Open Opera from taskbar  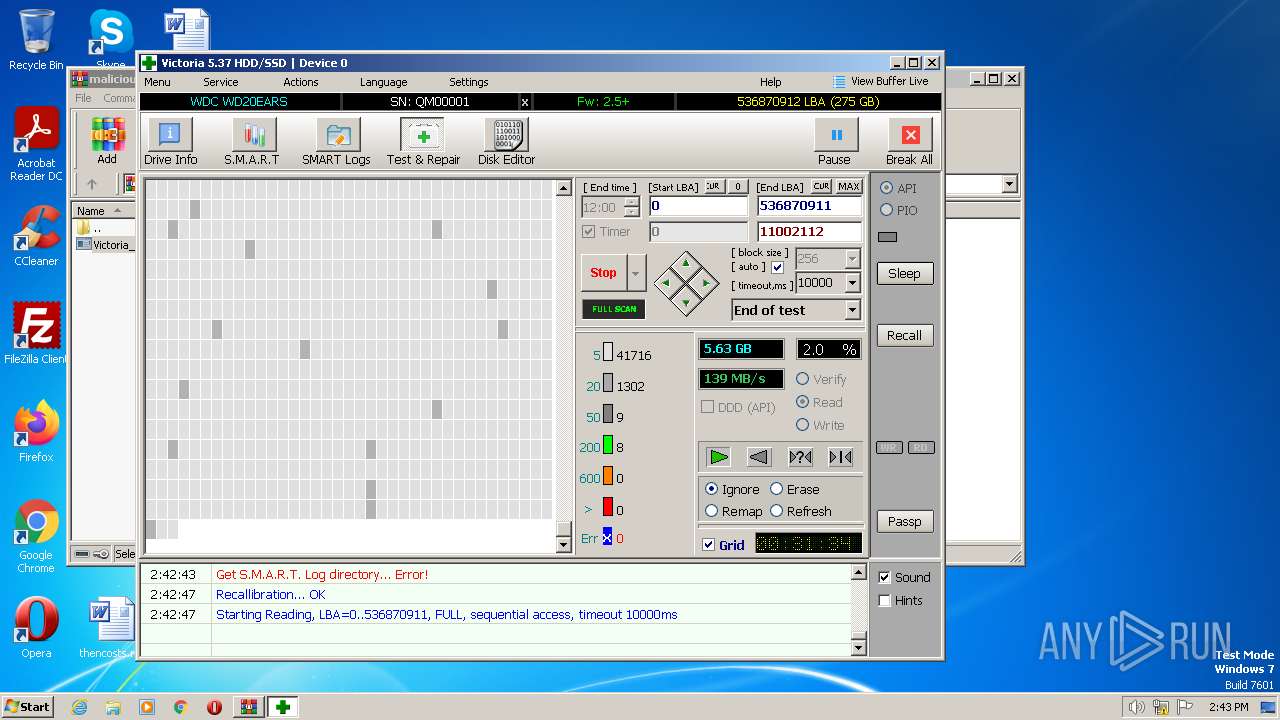(214, 707)
